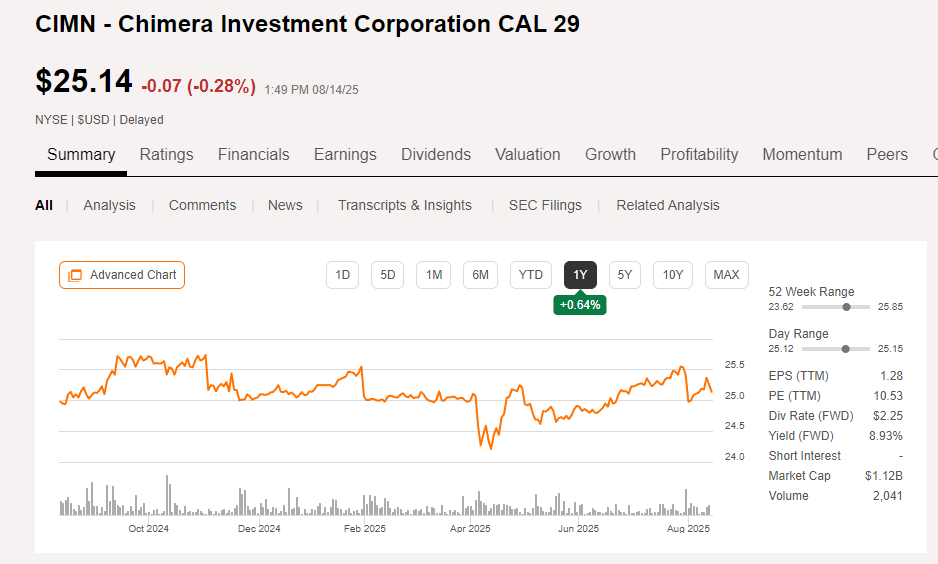938x564 pixels.
Task: Select the 10Y chart range
Action: 673,275
